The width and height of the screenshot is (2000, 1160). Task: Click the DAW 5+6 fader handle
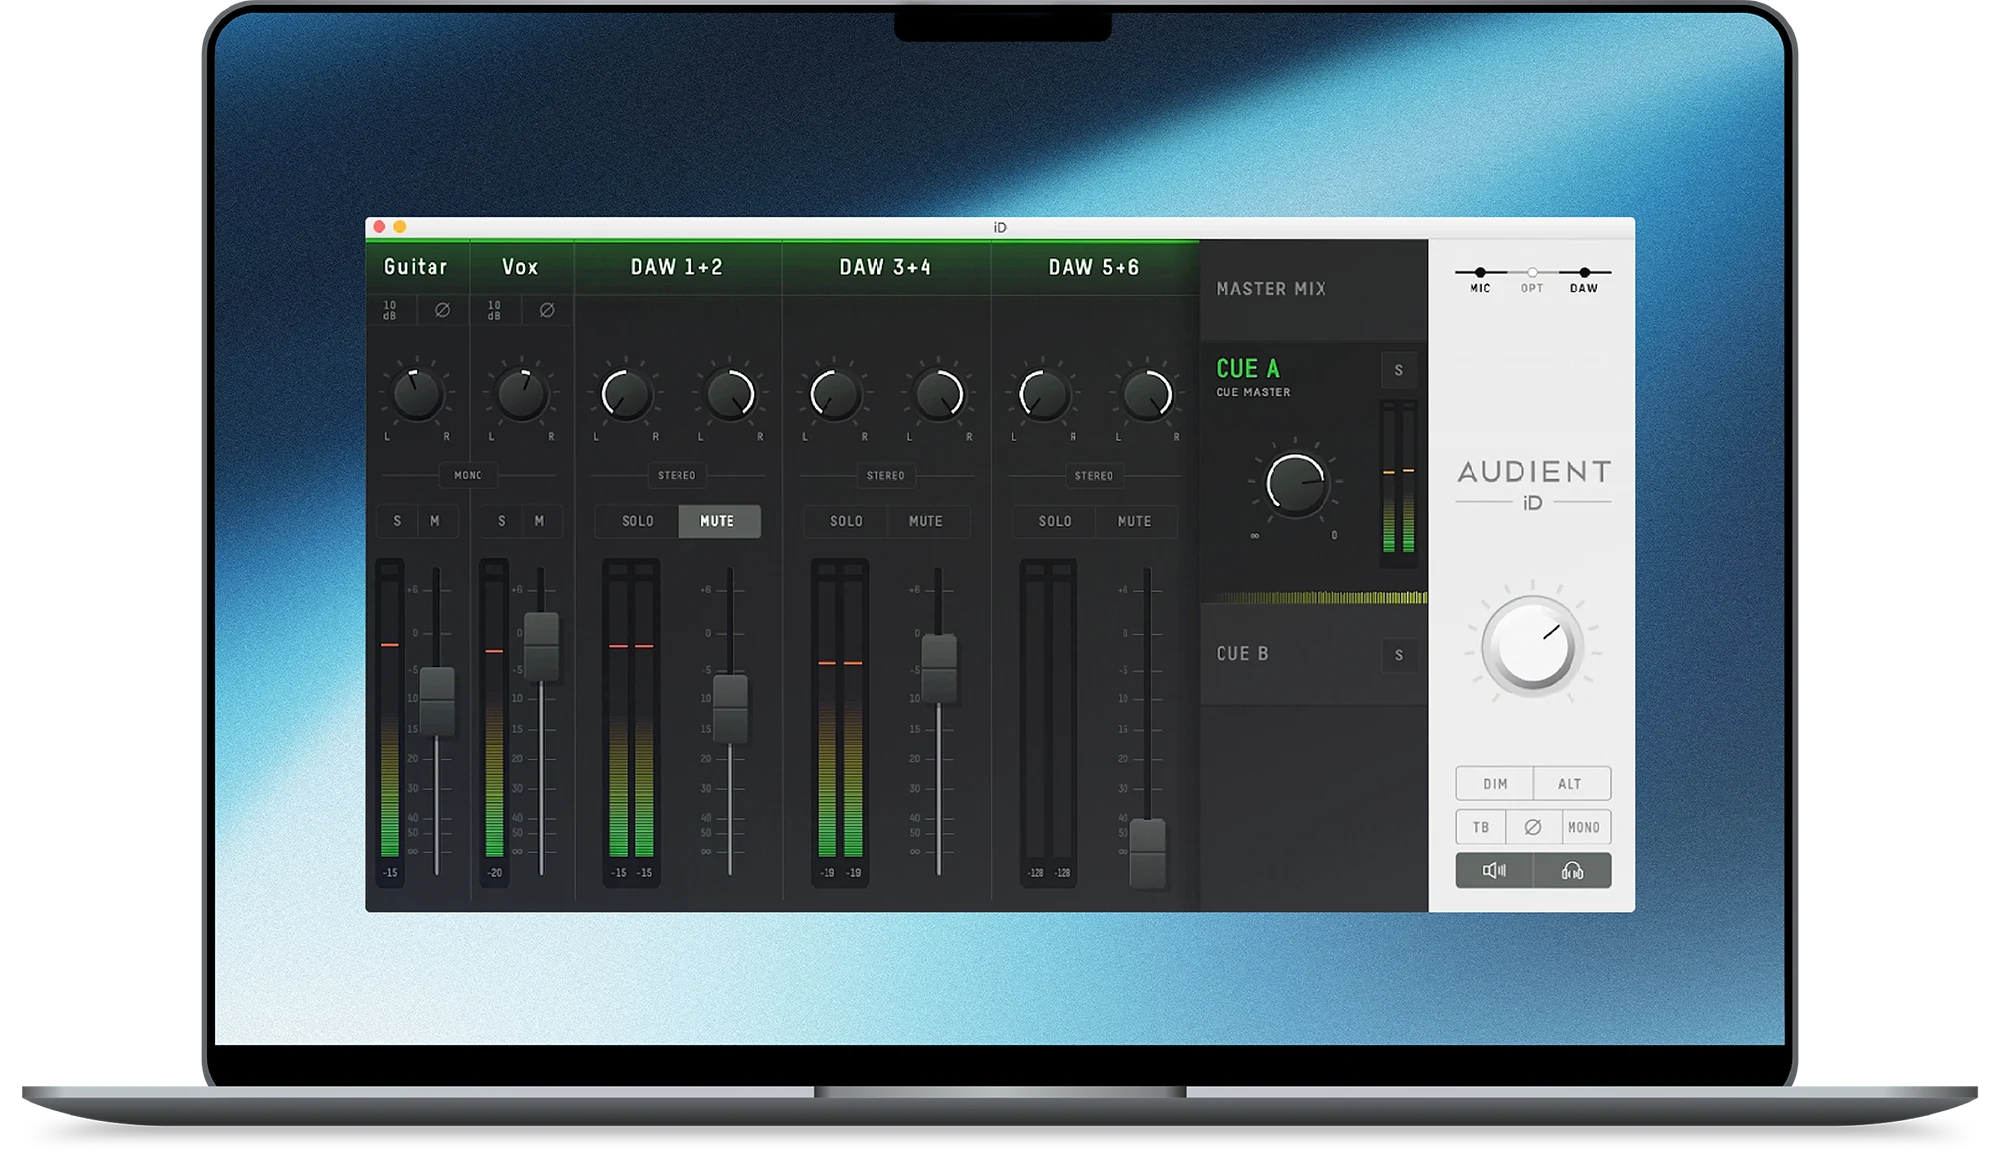(1148, 853)
